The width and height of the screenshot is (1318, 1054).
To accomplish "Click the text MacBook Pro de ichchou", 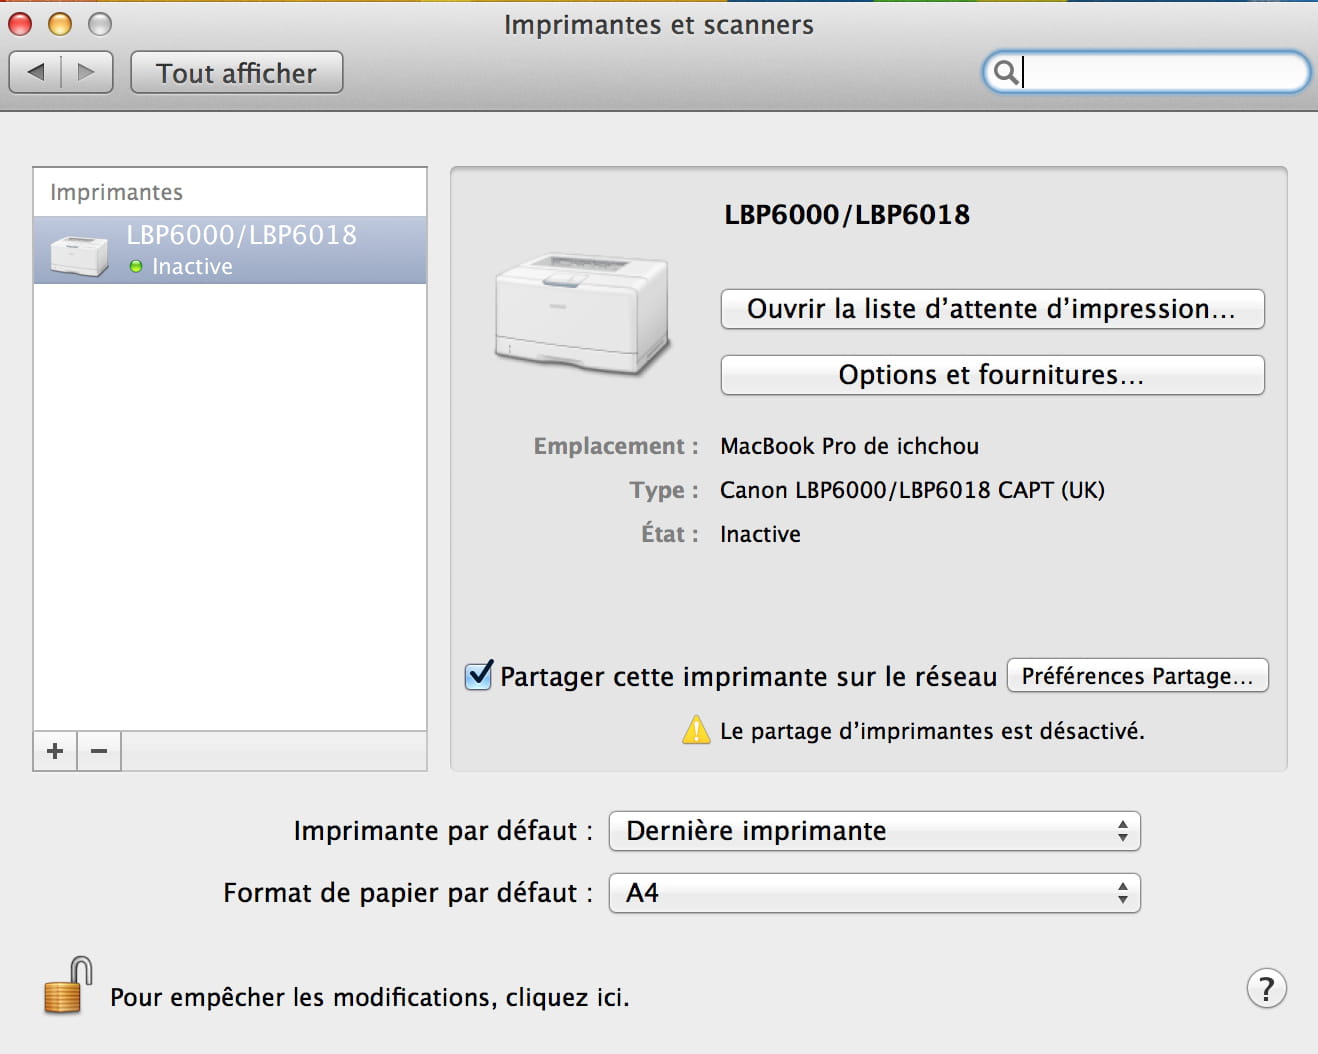I will [x=849, y=446].
